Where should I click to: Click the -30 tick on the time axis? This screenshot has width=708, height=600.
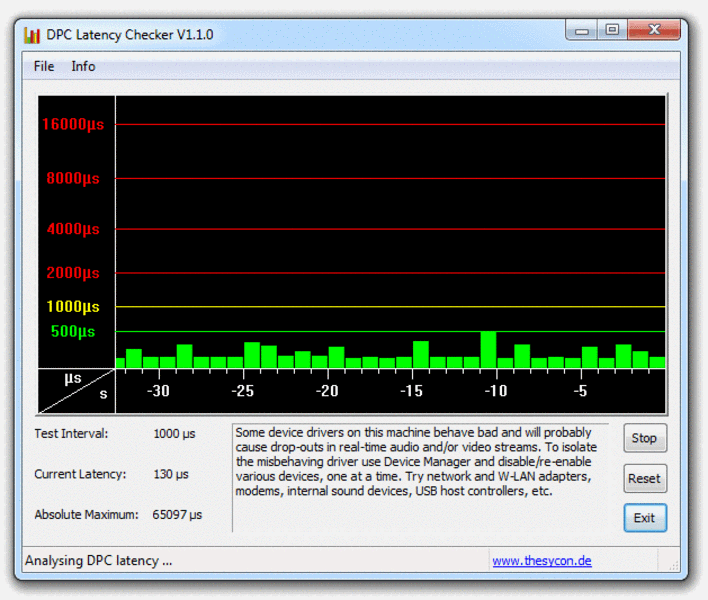(158, 391)
